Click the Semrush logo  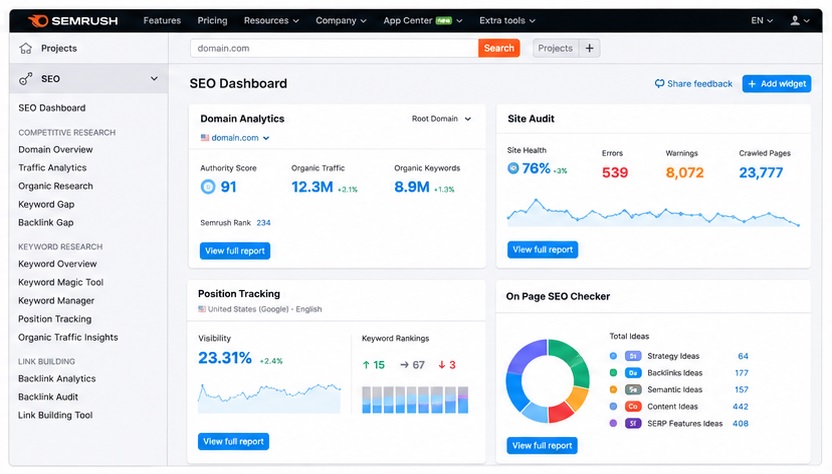(73, 21)
